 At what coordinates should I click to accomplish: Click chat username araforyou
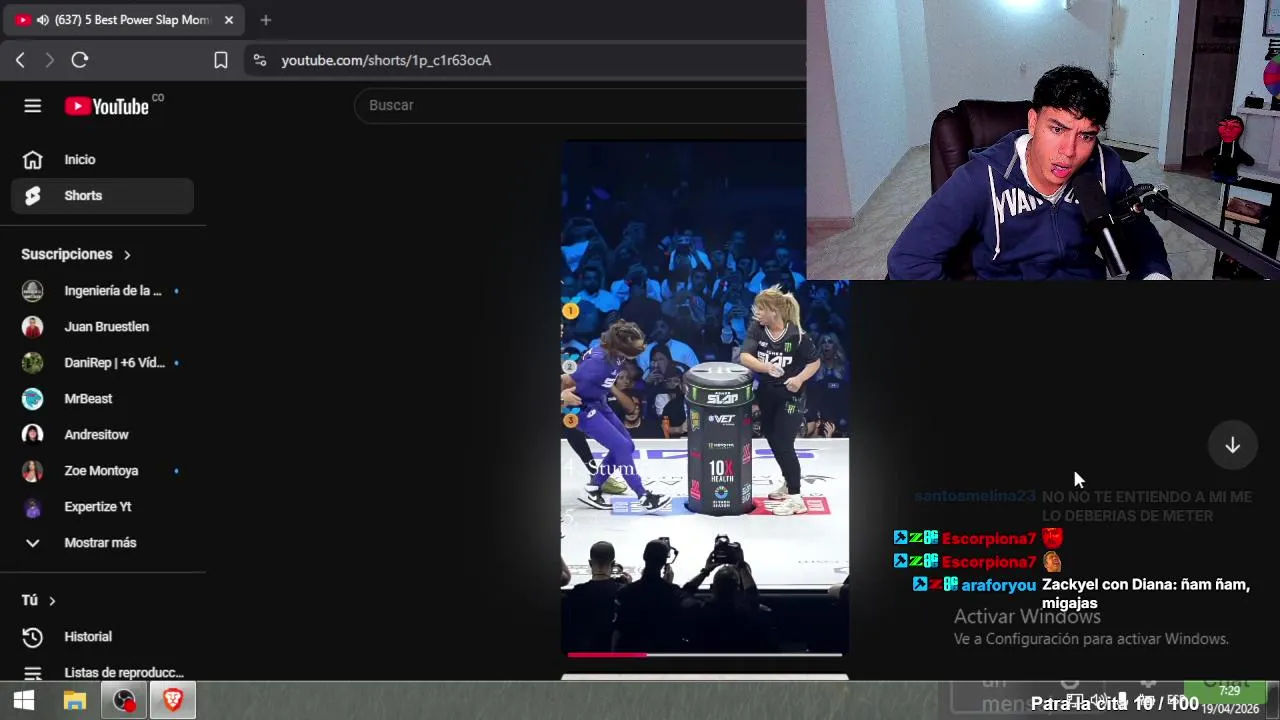coord(999,585)
